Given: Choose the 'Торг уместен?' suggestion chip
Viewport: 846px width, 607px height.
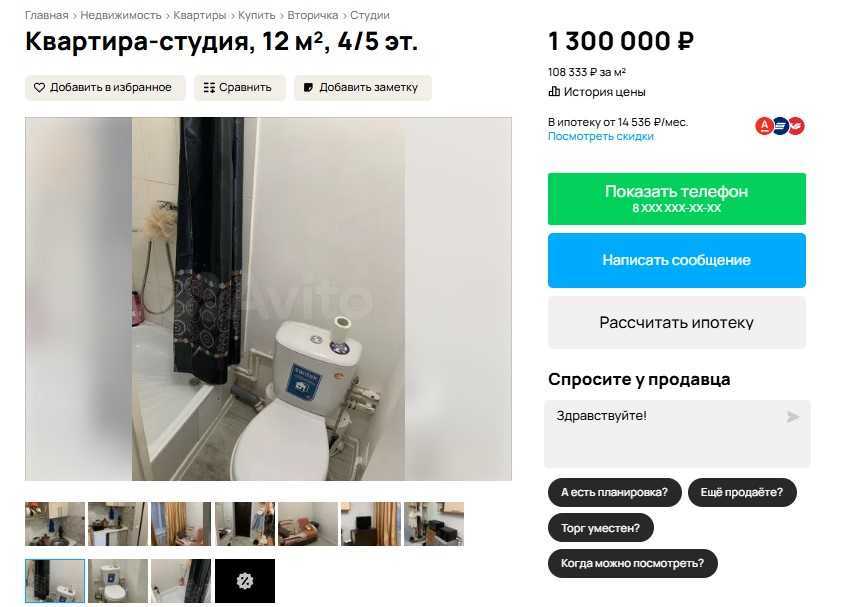Looking at the screenshot, I should pos(601,528).
